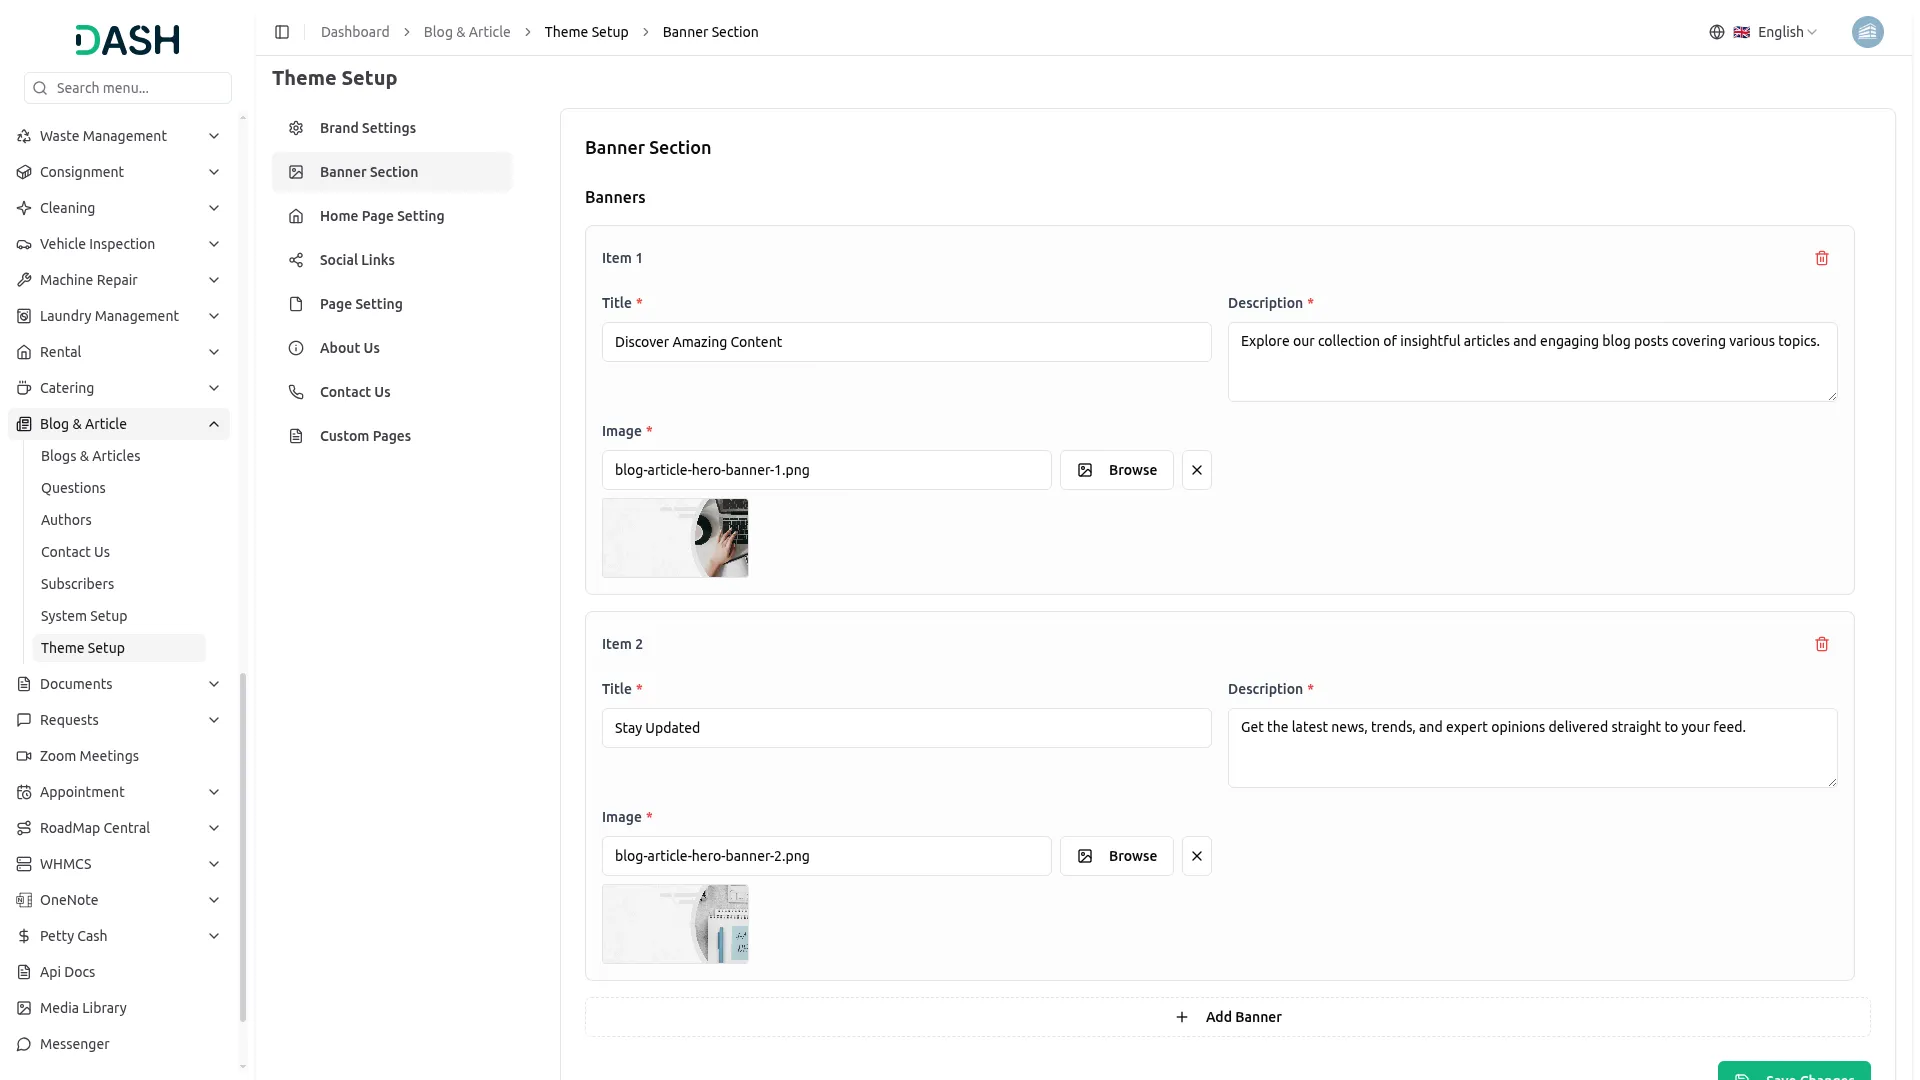
Task: Expand the WHMCS menu
Action: [x=119, y=864]
